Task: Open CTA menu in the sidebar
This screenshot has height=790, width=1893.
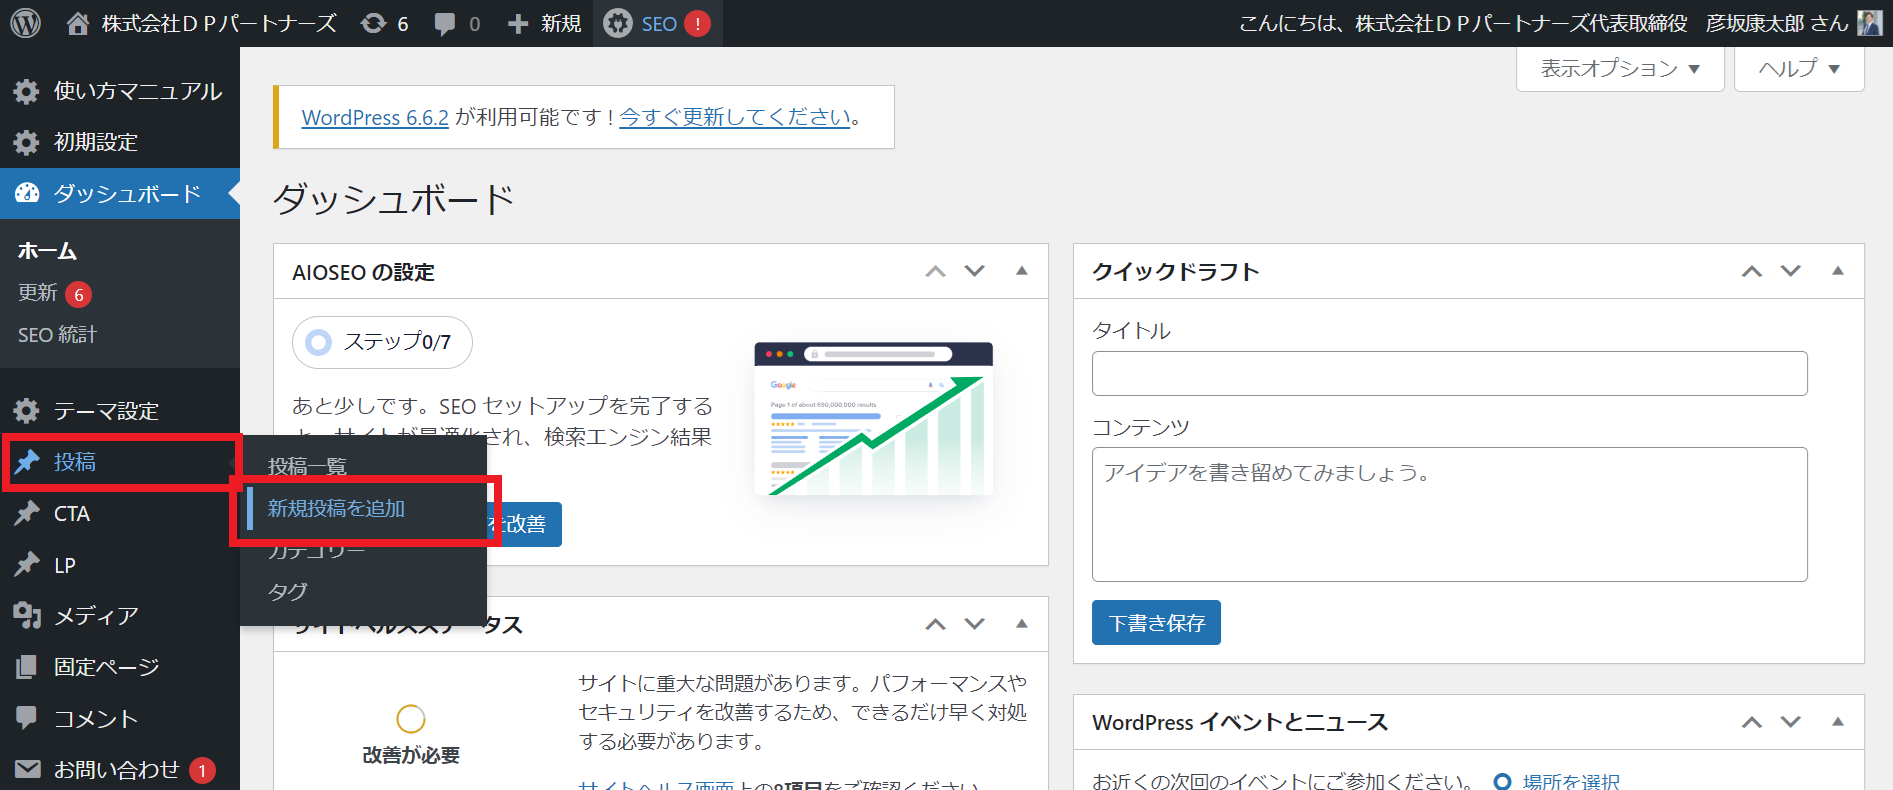Action: click(x=120, y=514)
